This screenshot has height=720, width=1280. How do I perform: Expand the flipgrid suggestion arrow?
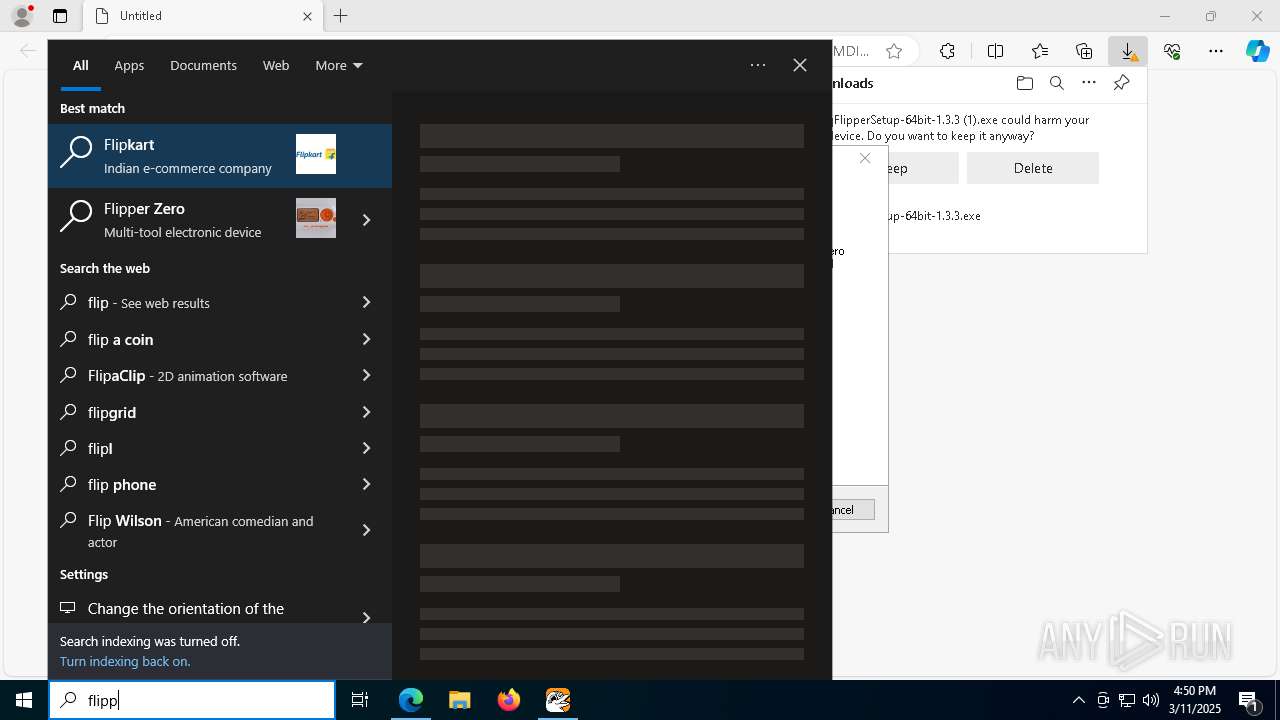(x=367, y=412)
